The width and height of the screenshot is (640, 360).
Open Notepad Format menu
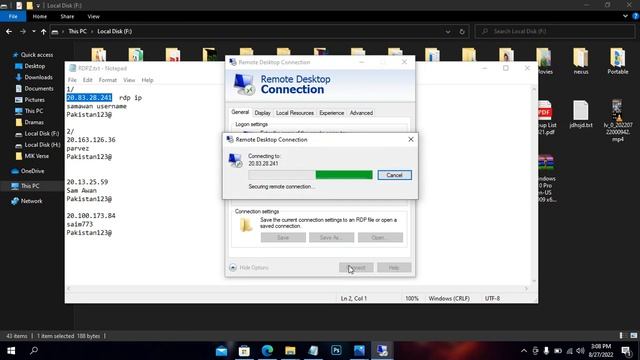tap(108, 80)
